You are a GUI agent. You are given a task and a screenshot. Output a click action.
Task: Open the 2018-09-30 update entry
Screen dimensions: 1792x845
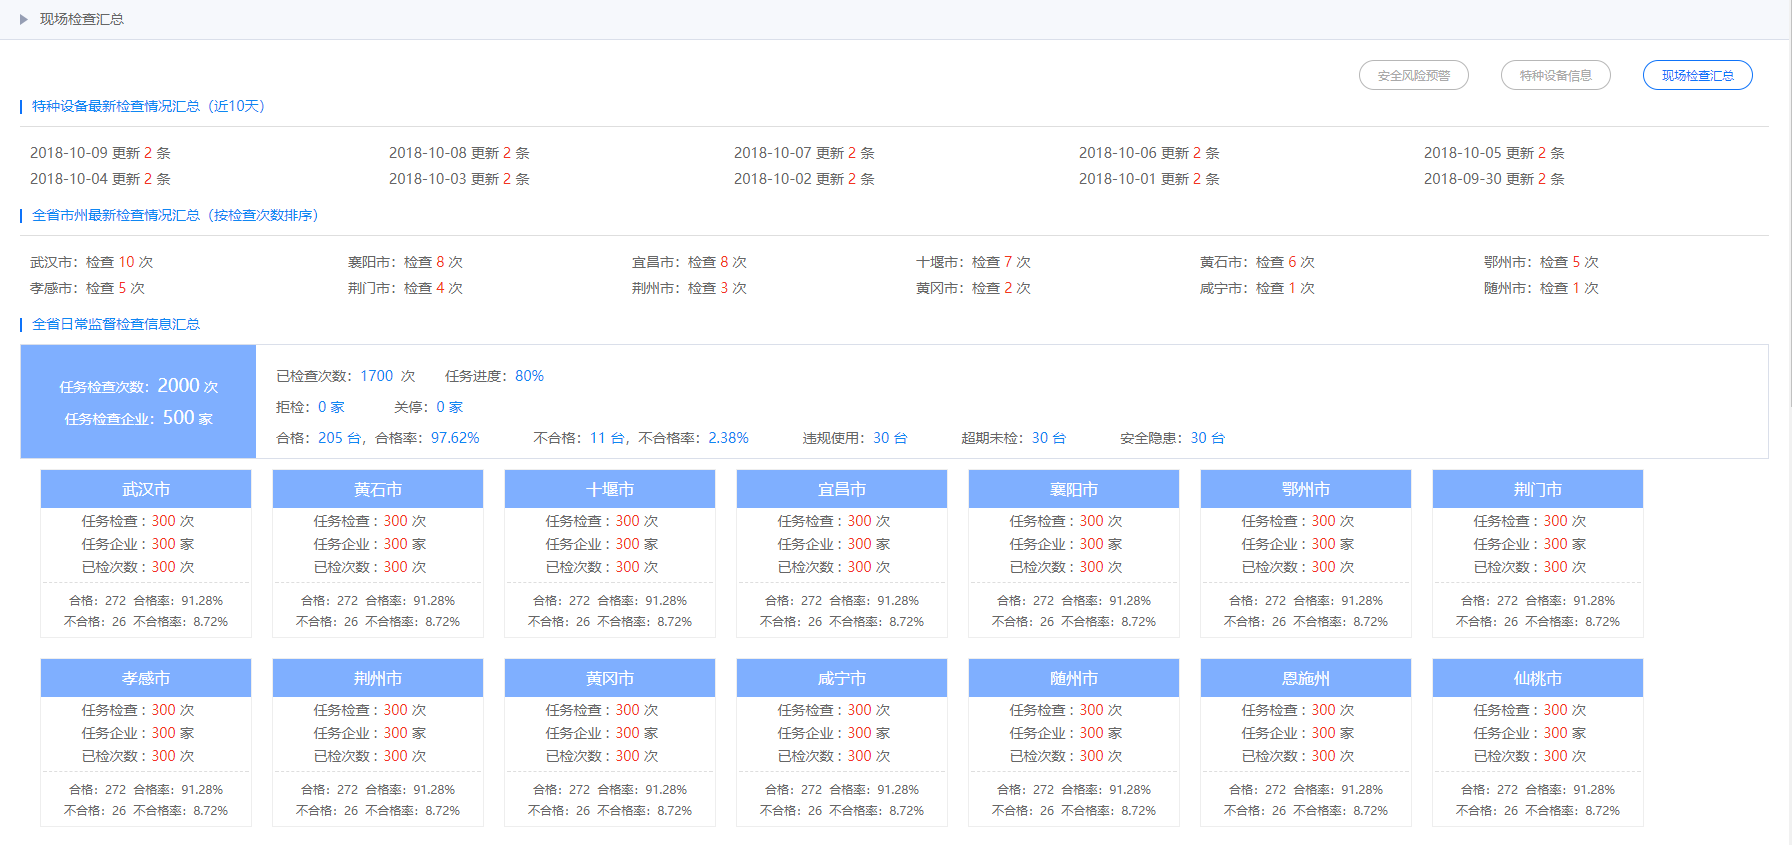pyautogui.click(x=1493, y=179)
